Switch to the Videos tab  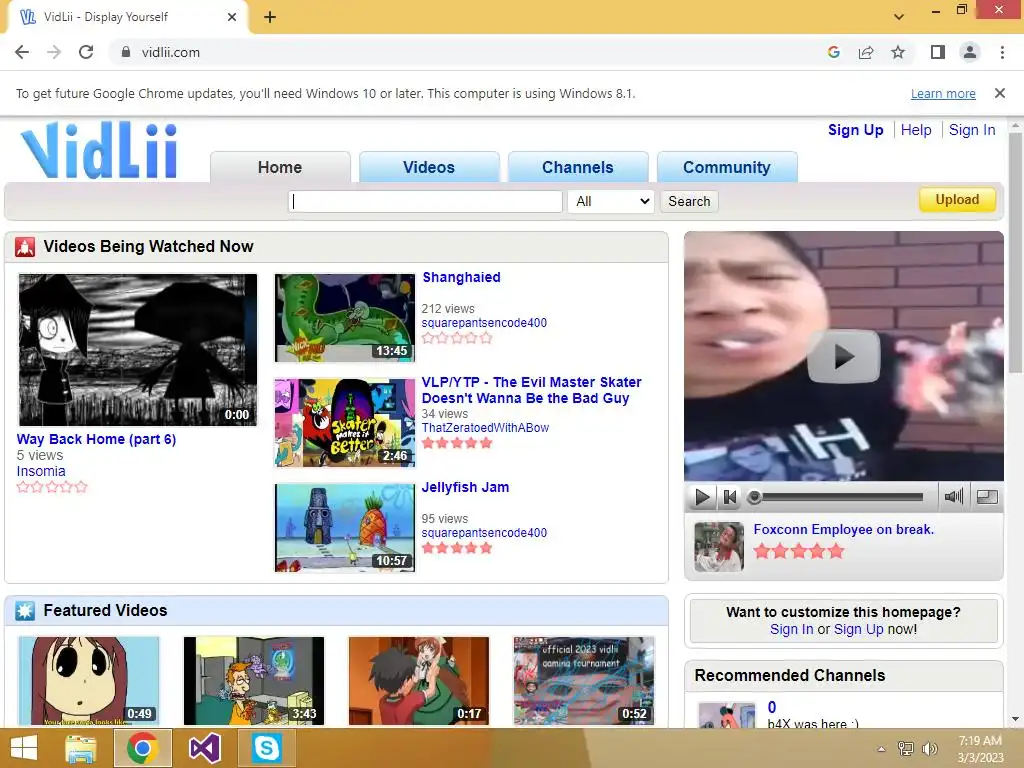point(429,167)
